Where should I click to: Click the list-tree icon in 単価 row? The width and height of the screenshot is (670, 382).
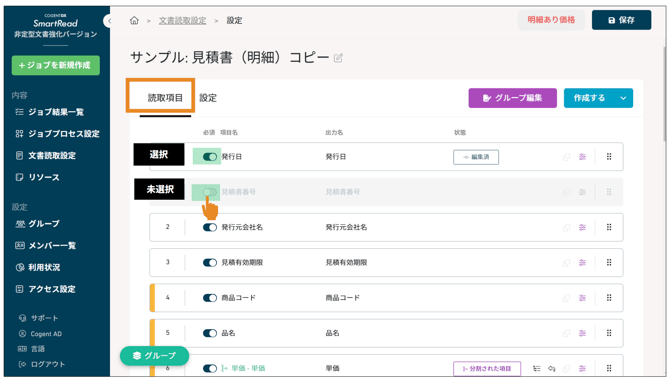coord(537,368)
